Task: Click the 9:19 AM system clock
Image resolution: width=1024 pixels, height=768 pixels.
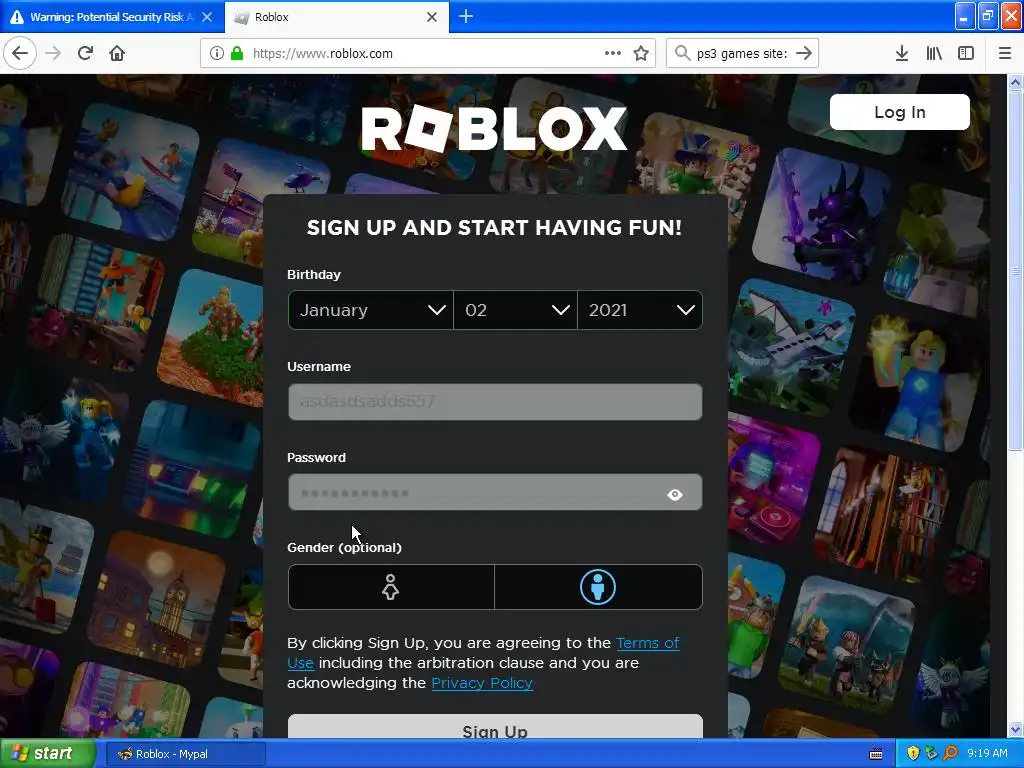Action: [x=987, y=754]
